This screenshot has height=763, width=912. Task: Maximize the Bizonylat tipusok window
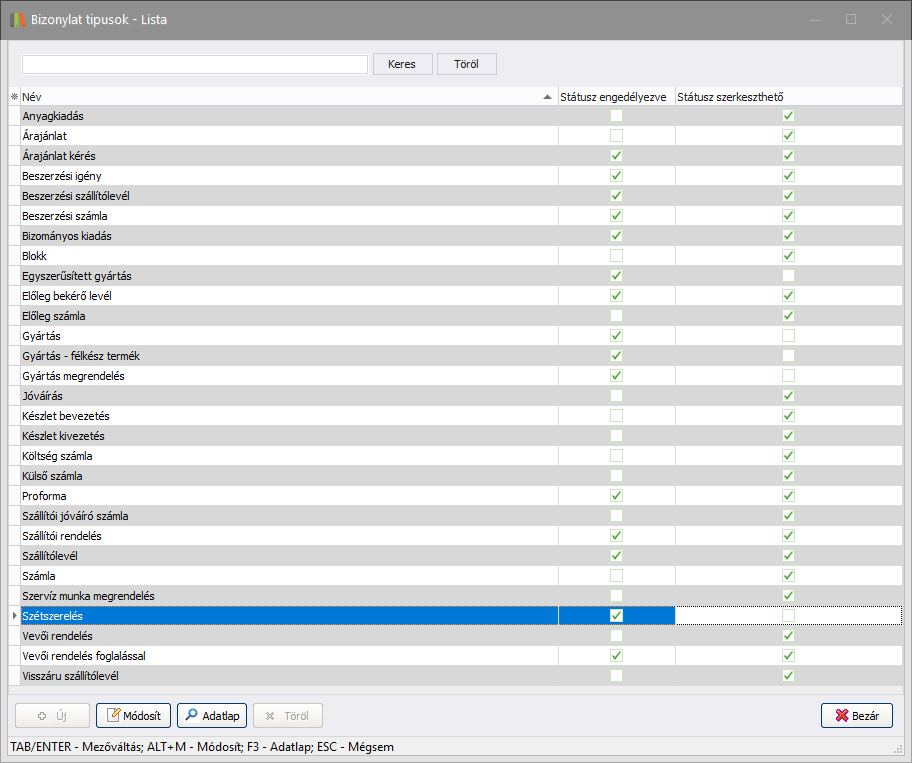pos(851,19)
